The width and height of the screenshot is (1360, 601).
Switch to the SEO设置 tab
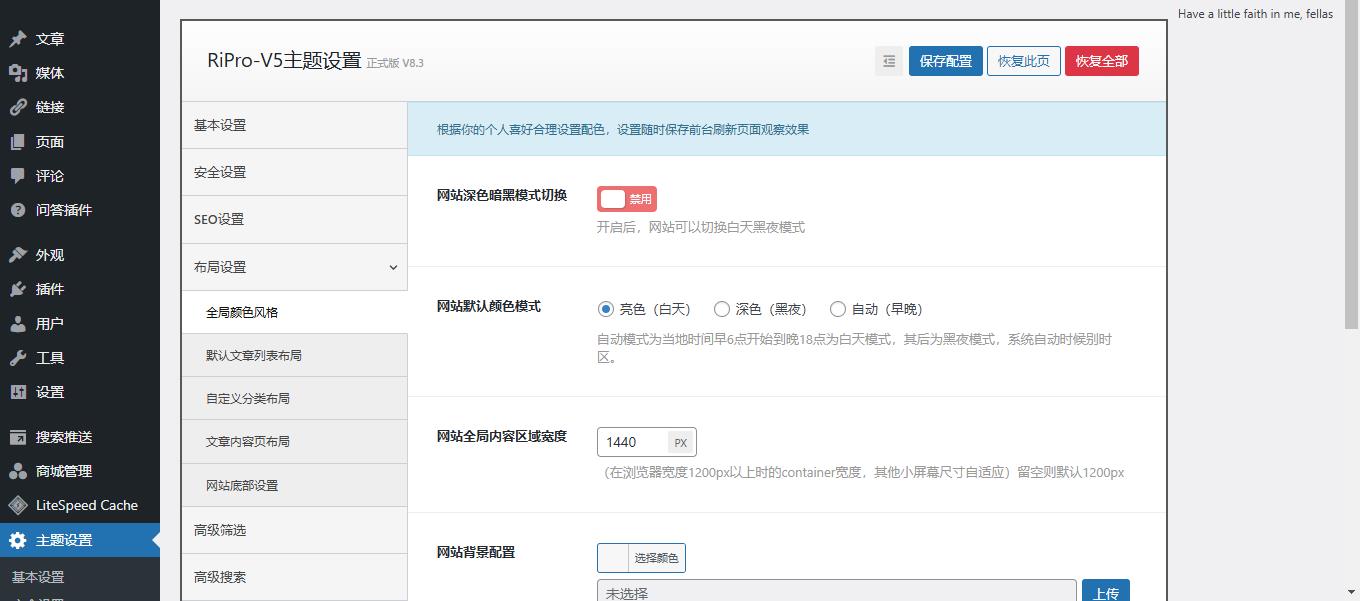tap(219, 219)
